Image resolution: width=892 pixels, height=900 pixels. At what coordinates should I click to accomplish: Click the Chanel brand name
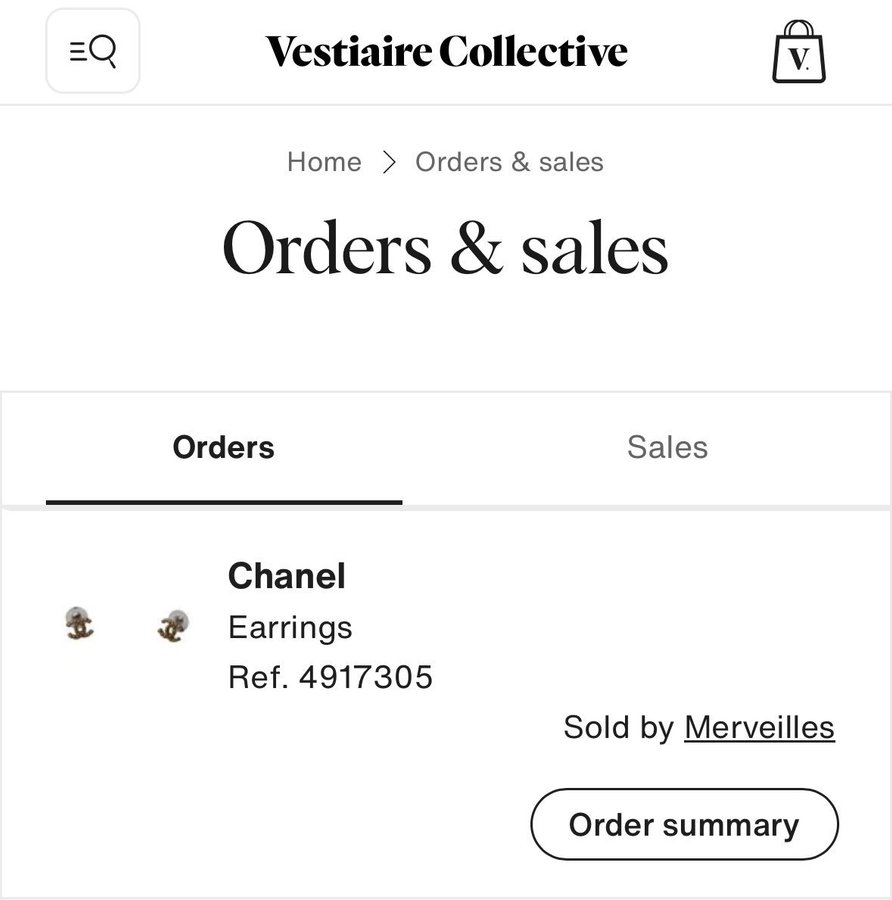287,576
